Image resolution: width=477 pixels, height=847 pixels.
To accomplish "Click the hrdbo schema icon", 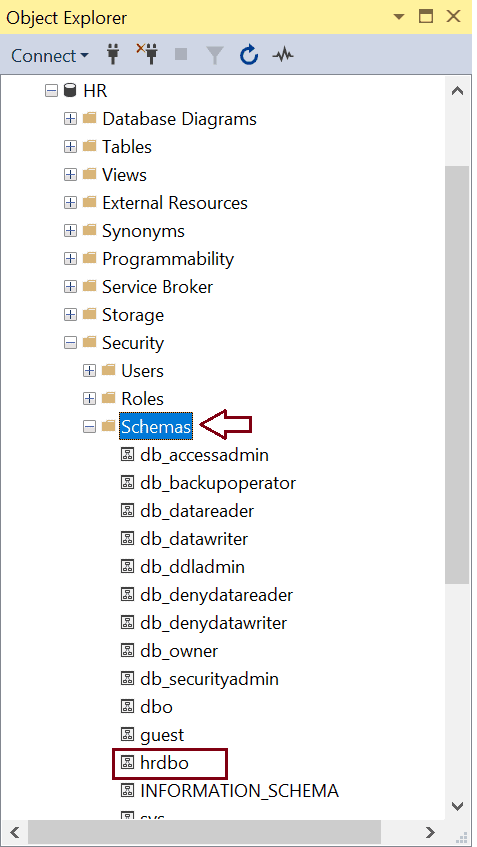I will point(127,763).
